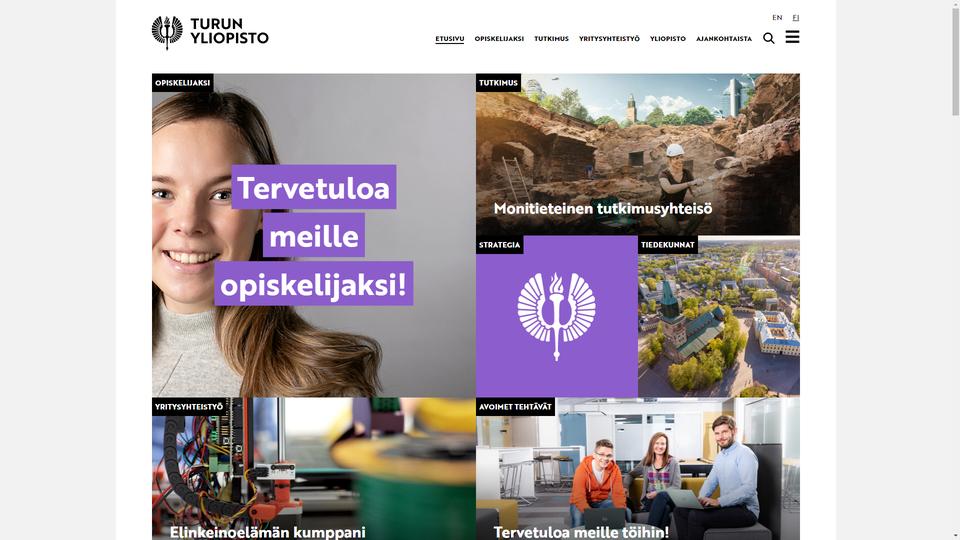Click the page vertical scrollbar thumb

(955, 58)
